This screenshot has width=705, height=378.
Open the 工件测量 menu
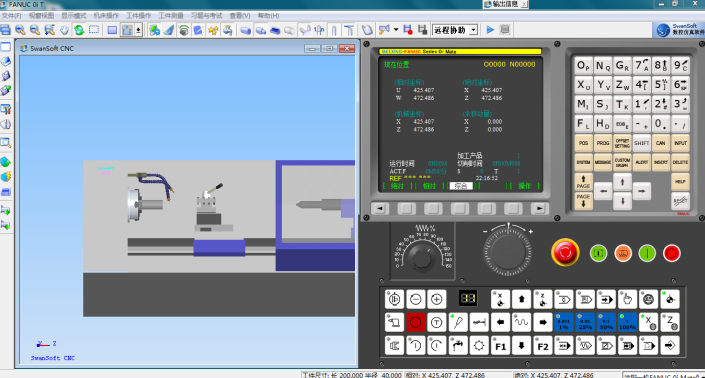pos(171,16)
